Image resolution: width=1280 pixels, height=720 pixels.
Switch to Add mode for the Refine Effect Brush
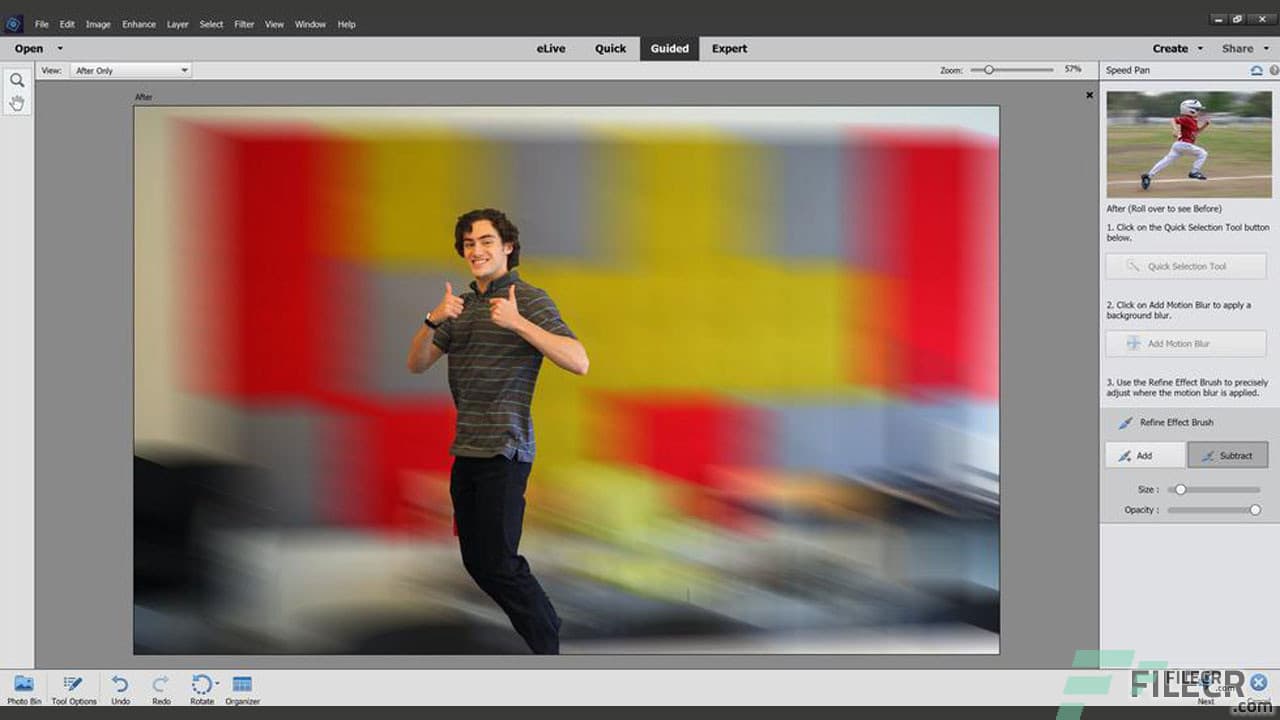[1144, 455]
